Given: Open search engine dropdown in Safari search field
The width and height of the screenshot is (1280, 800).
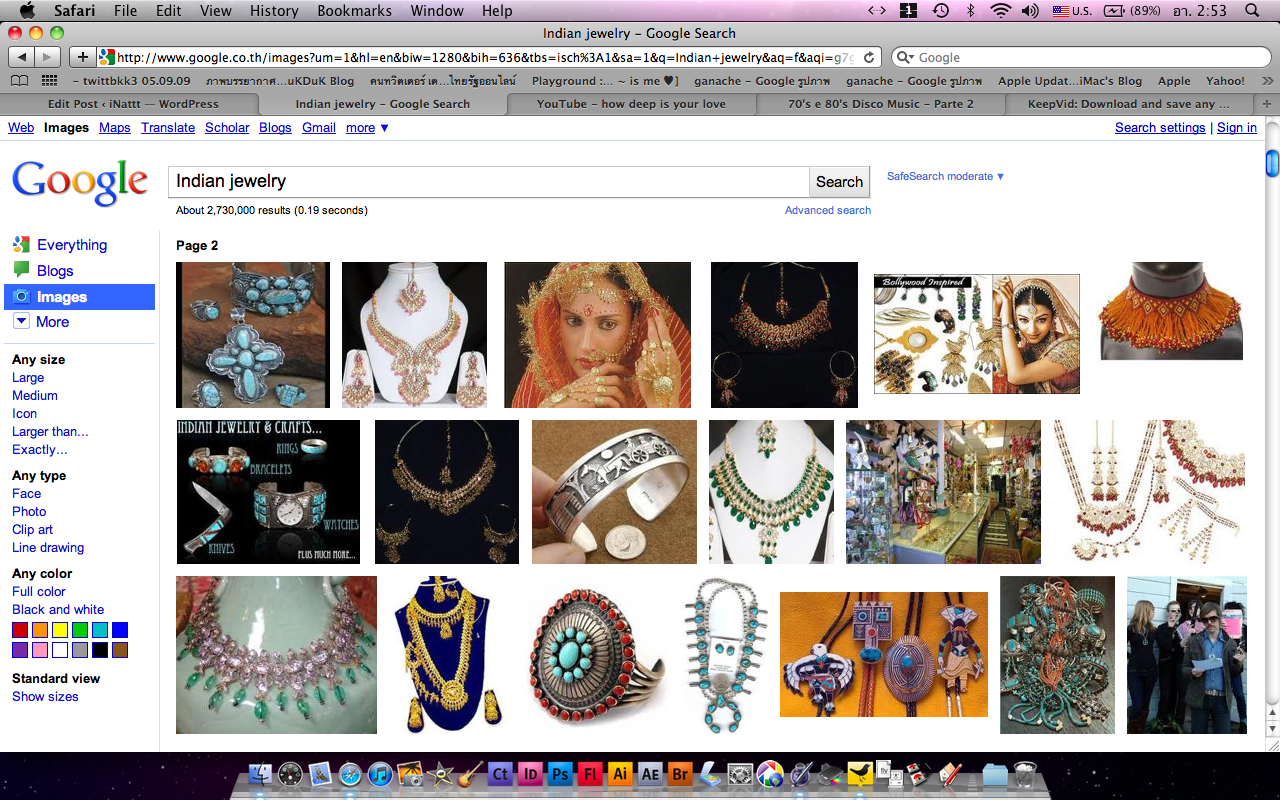Looking at the screenshot, I should pos(905,57).
